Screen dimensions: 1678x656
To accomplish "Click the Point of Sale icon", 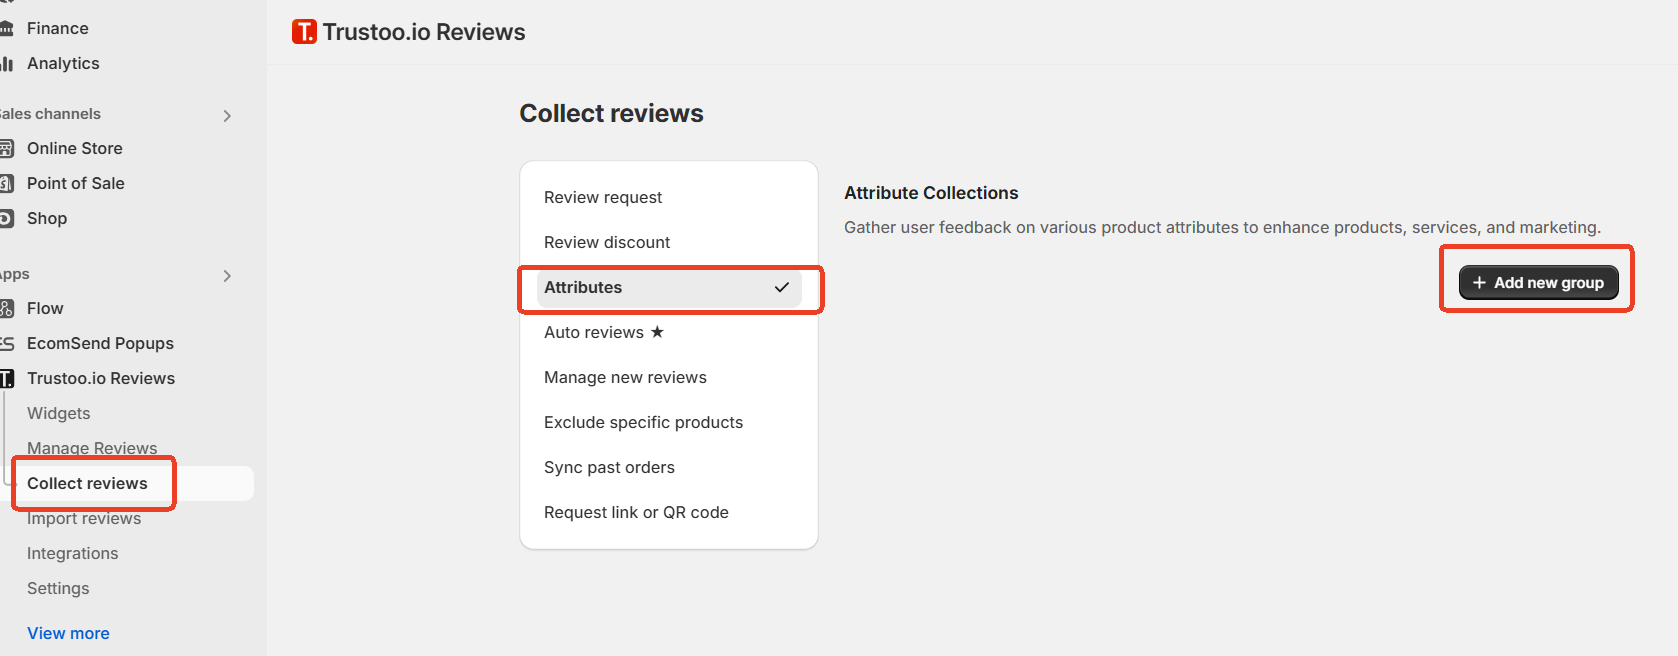I will (6, 184).
